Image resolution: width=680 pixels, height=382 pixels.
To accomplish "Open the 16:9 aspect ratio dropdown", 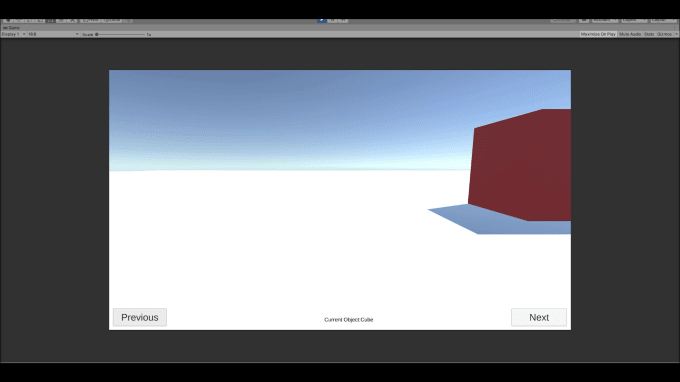I will 53,34.
